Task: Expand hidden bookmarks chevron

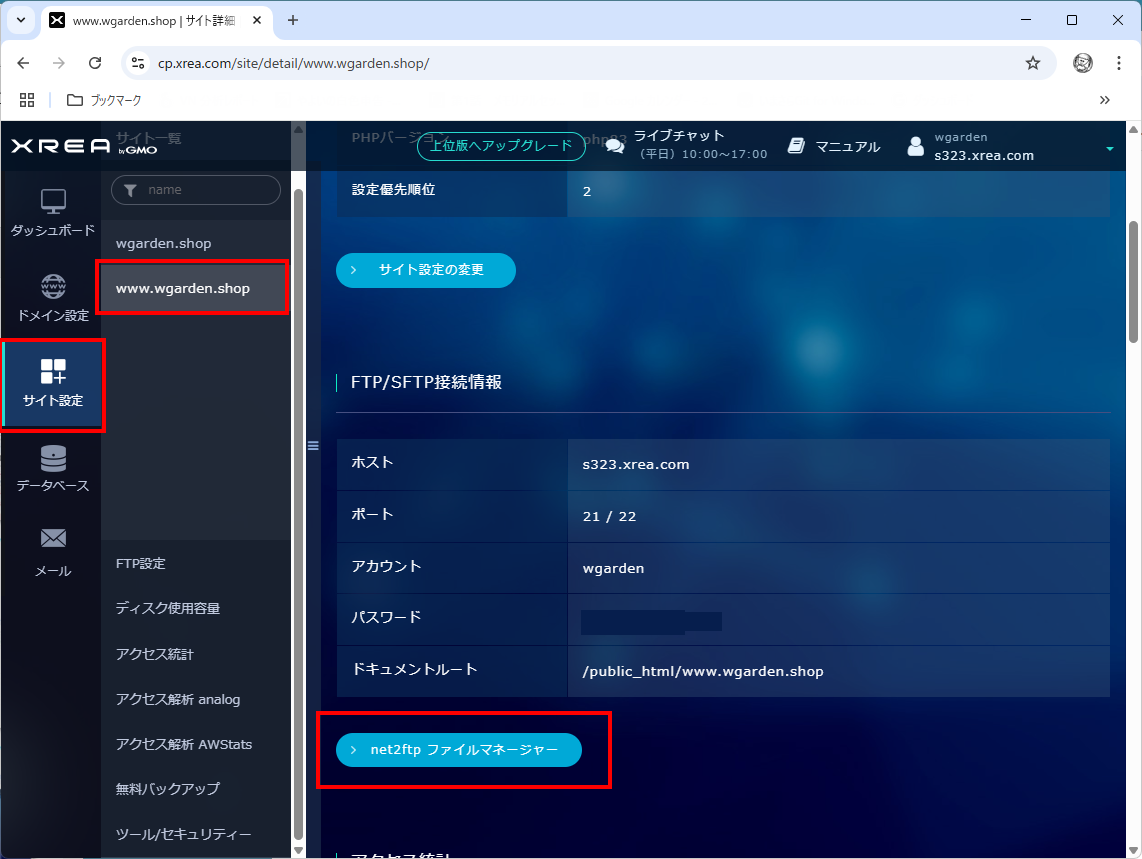Action: pyautogui.click(x=1105, y=100)
